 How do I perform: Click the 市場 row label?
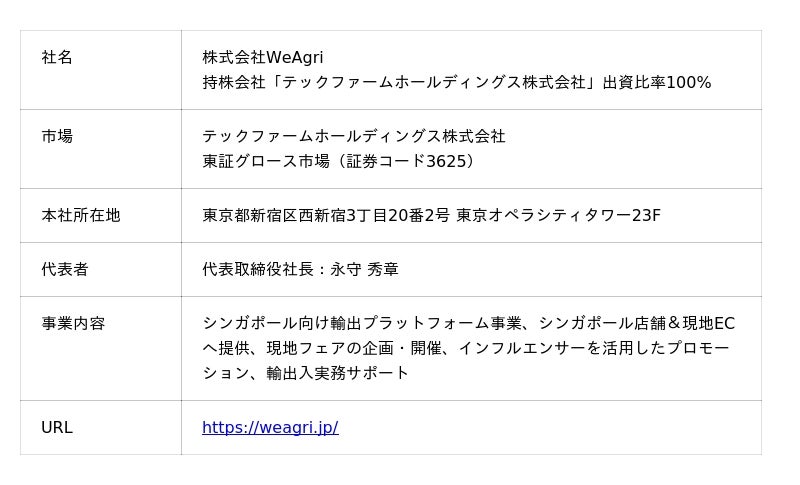click(x=57, y=136)
